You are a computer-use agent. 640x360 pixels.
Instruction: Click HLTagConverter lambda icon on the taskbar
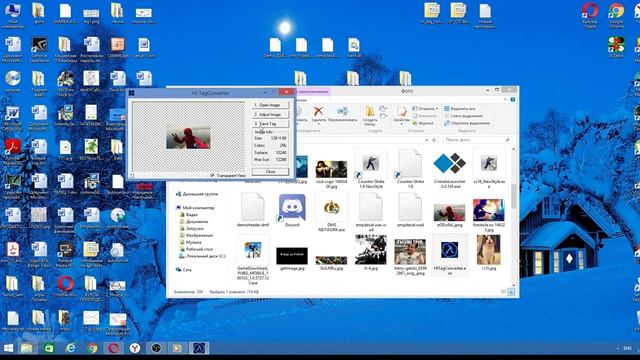pos(199,348)
